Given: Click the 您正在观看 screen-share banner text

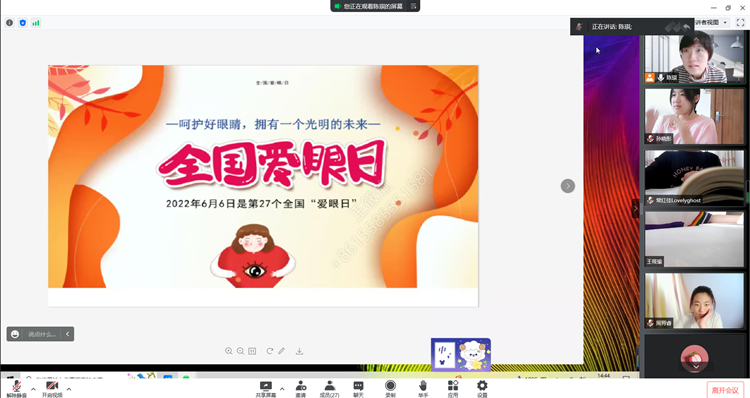Looking at the screenshot, I should (x=373, y=6).
